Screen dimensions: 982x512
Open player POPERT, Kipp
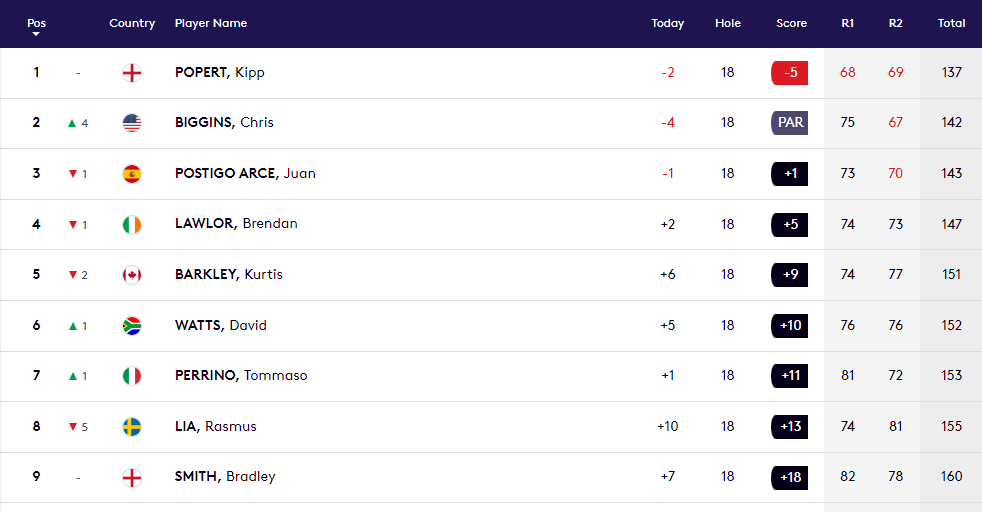[219, 73]
